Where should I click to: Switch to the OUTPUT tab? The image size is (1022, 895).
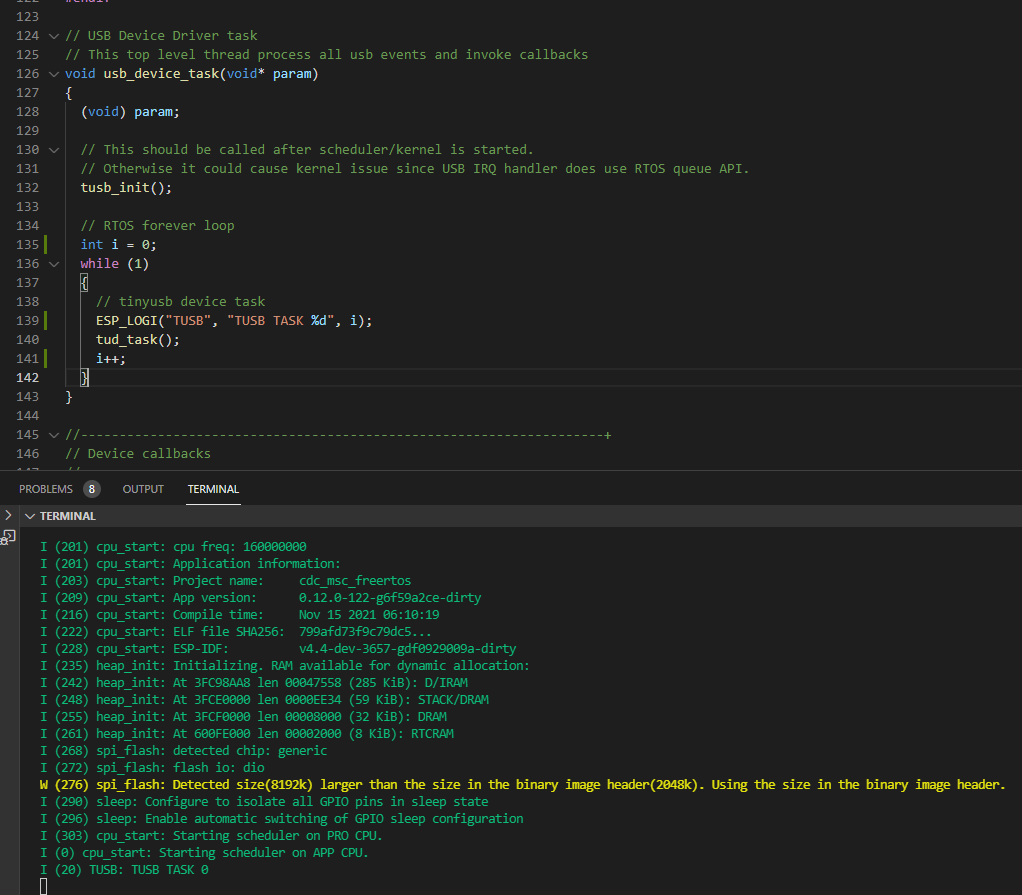coord(143,489)
